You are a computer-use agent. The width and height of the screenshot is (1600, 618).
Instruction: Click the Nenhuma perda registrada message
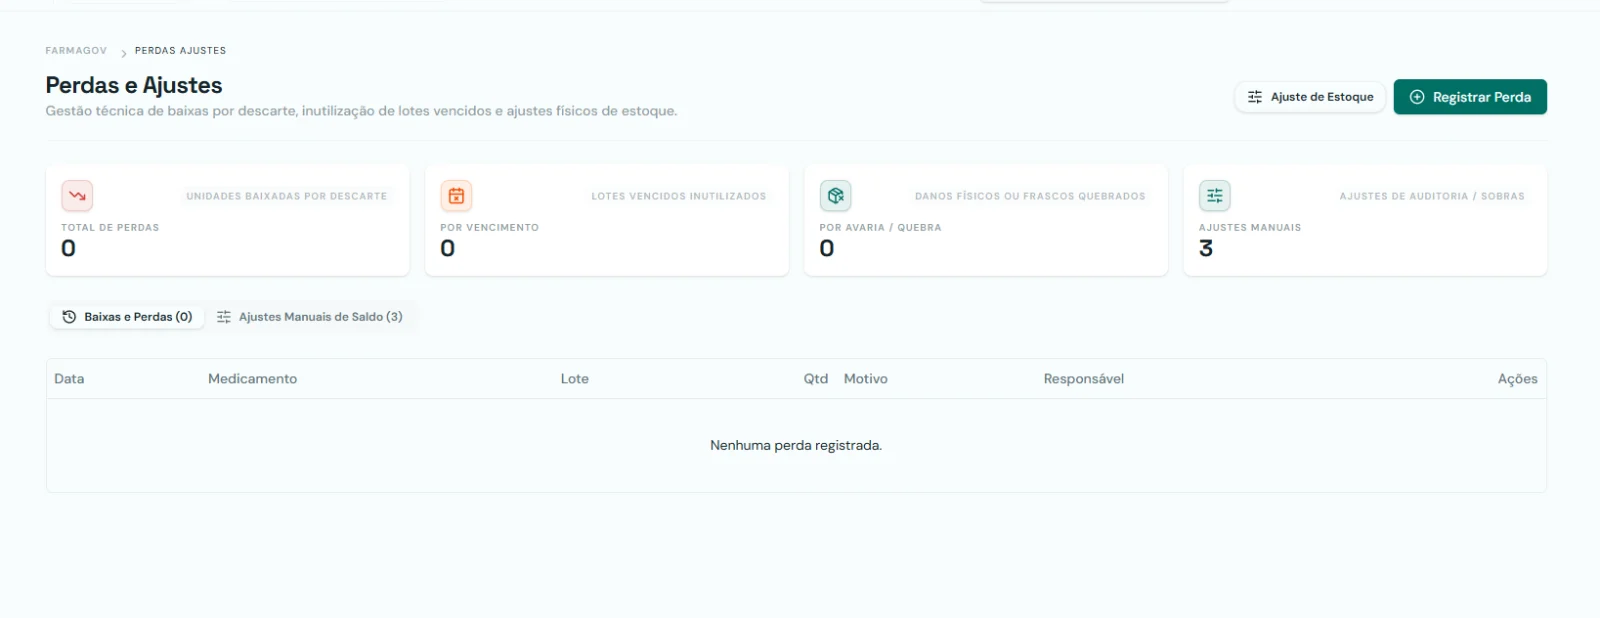click(796, 446)
